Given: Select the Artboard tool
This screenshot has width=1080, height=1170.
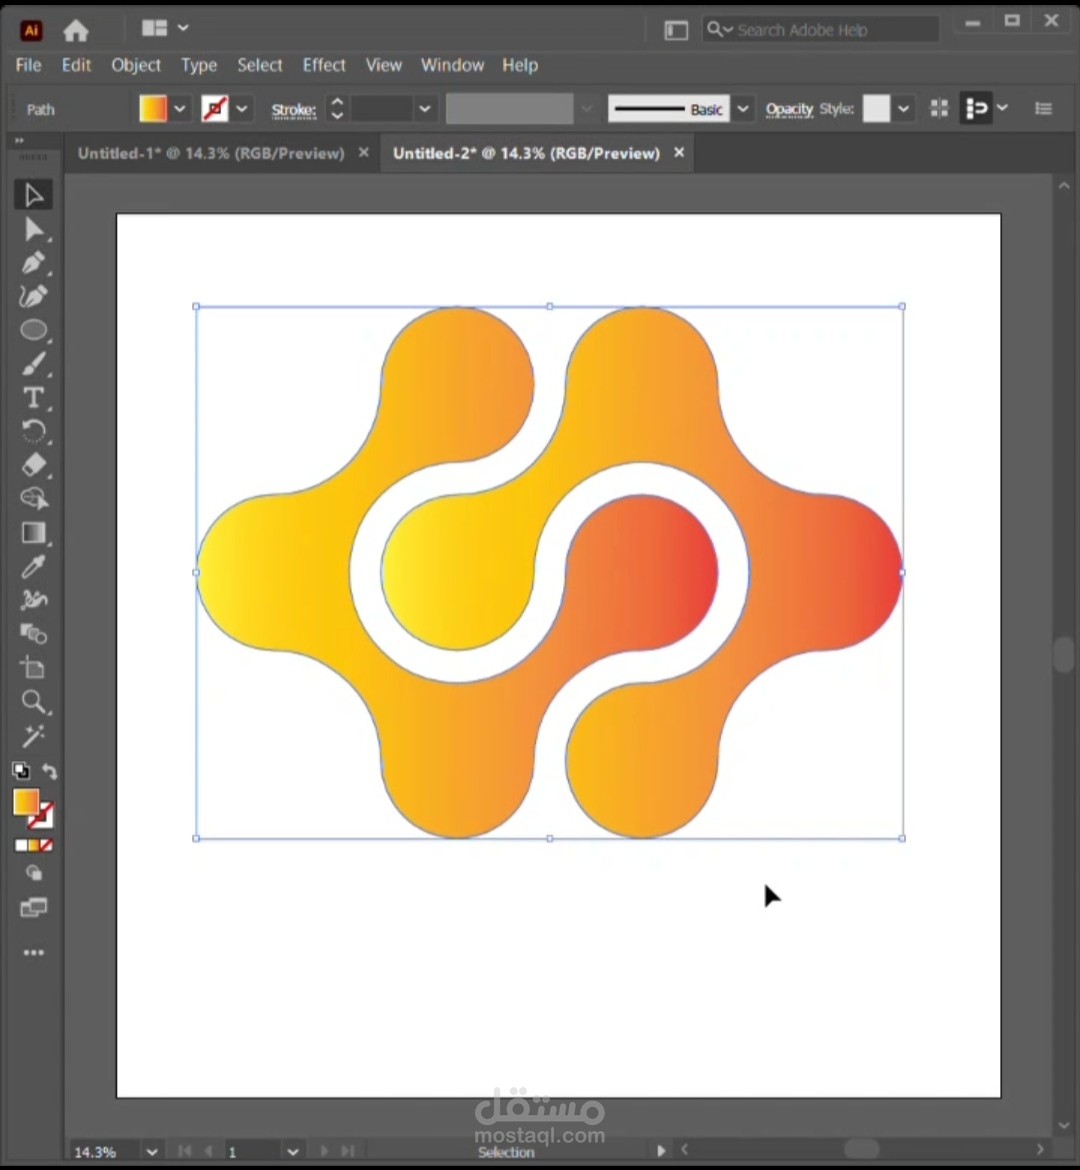Looking at the screenshot, I should point(33,668).
